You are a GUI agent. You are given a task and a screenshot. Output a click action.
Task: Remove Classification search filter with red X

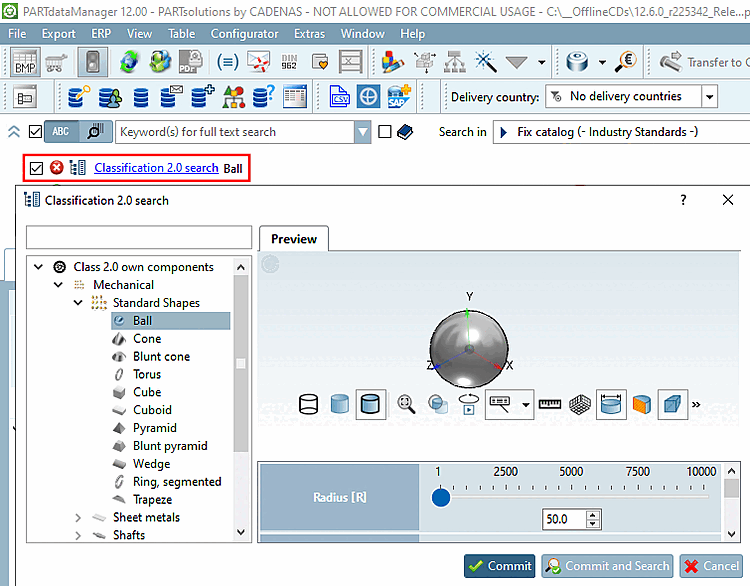[x=57, y=168]
